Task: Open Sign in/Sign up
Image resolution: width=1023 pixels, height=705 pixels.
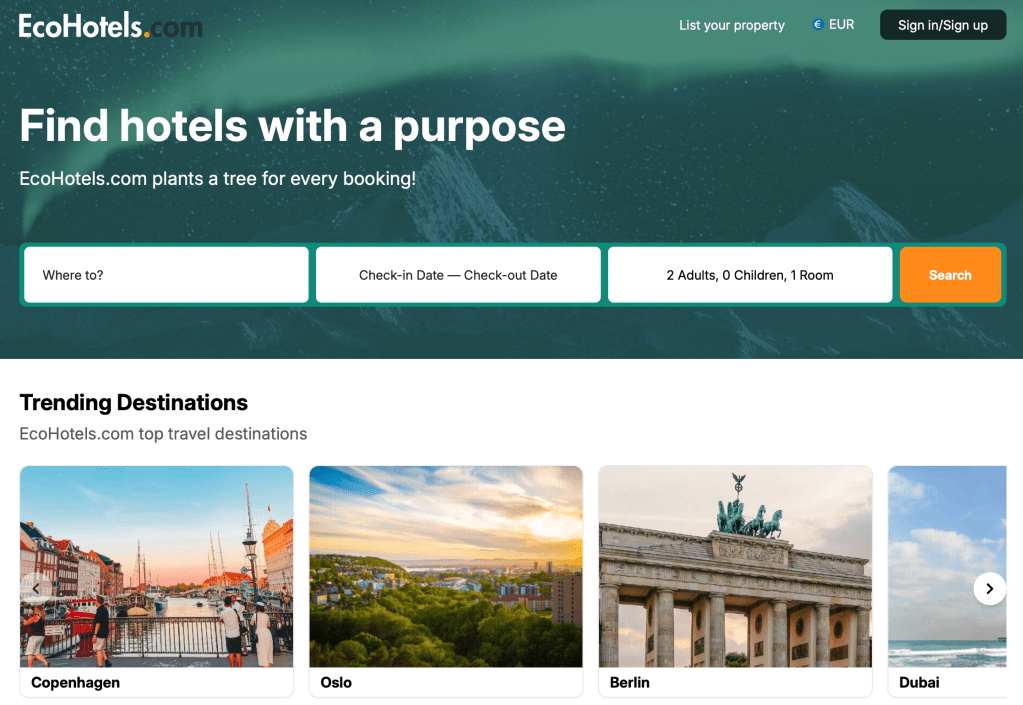Action: [943, 25]
